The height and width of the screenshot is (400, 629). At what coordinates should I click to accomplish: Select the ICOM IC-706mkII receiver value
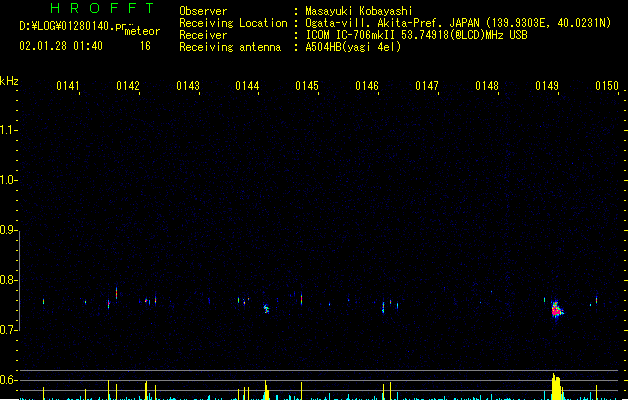click(416, 35)
